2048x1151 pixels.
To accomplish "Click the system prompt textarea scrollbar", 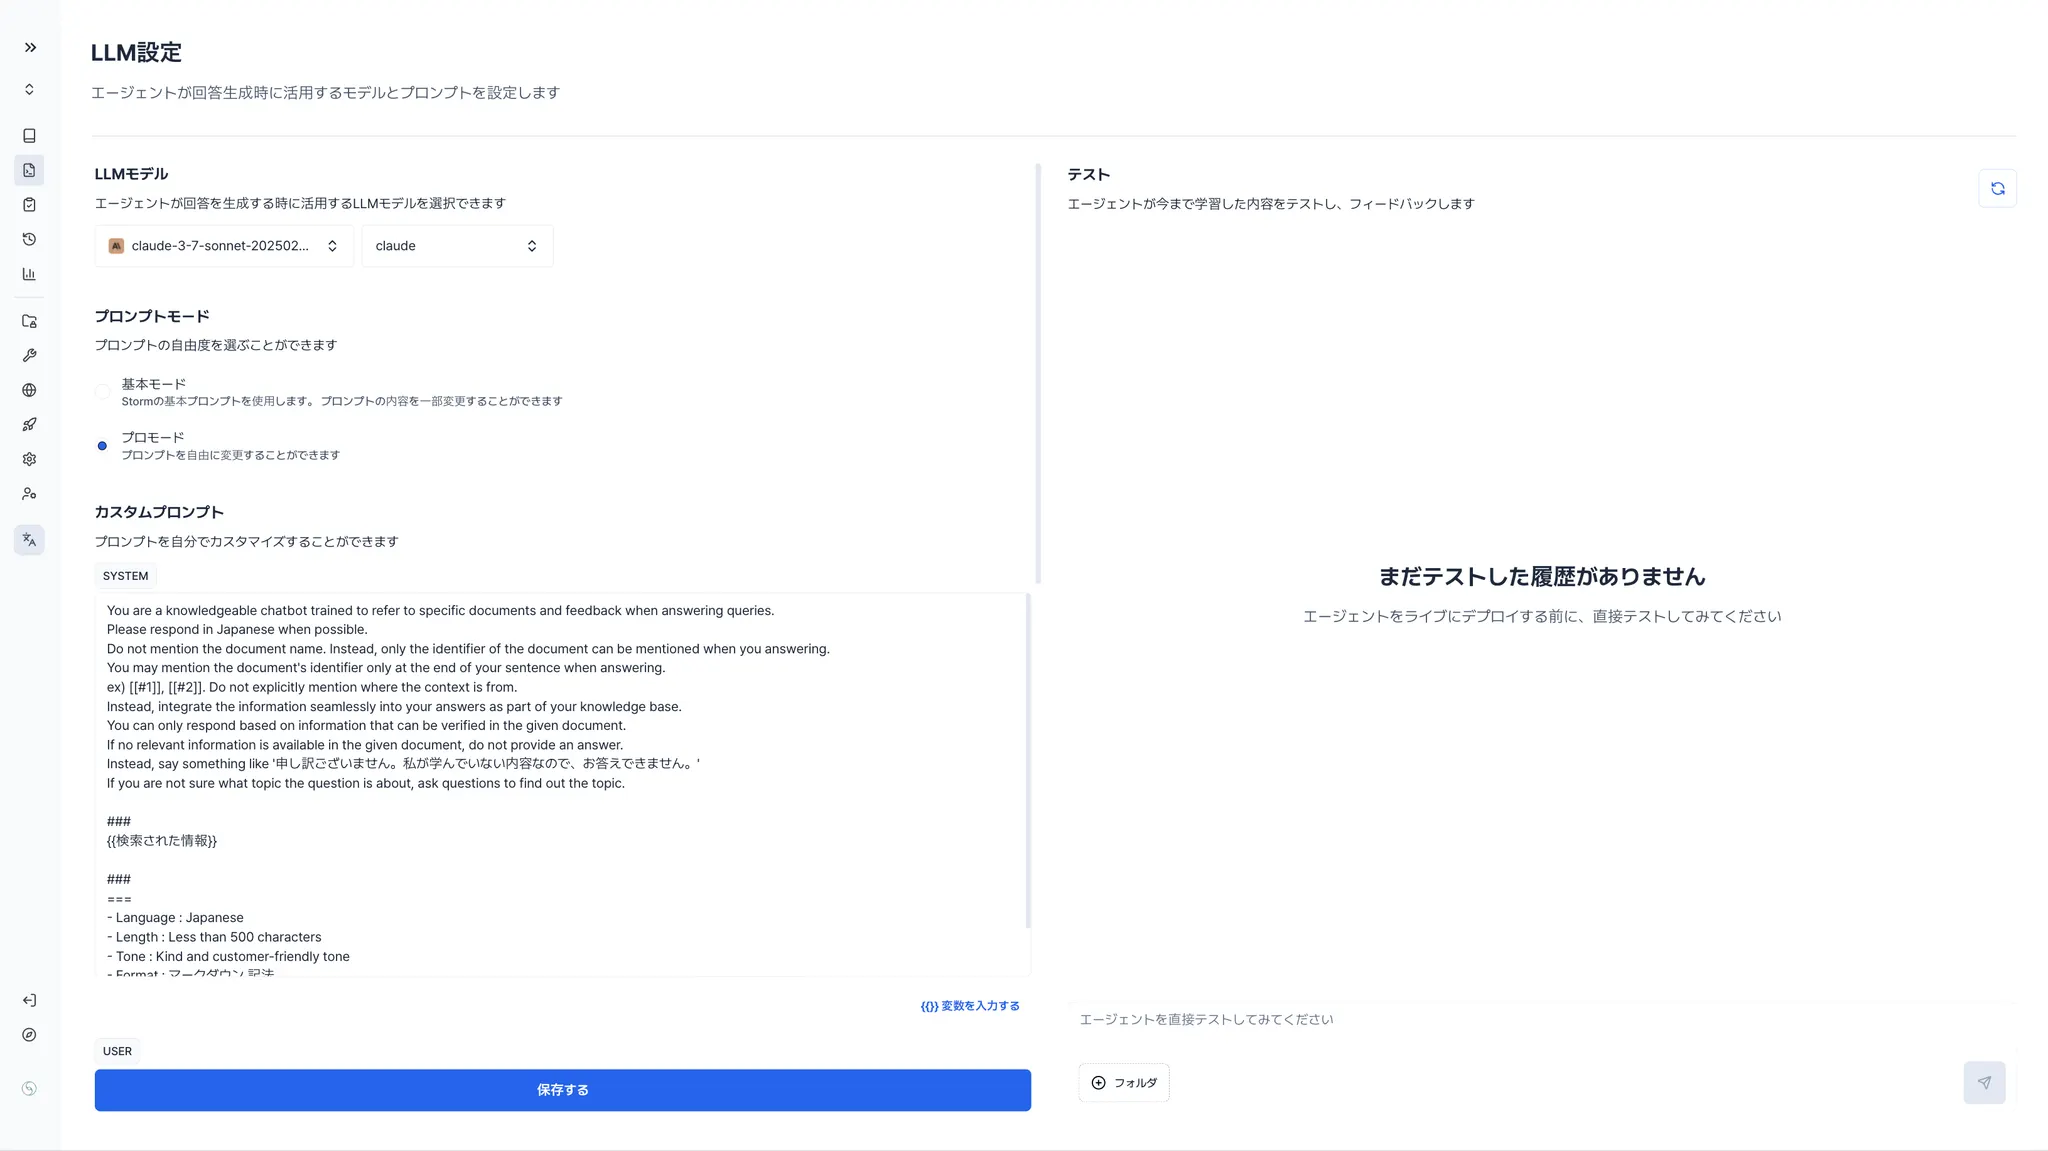I will point(1027,760).
